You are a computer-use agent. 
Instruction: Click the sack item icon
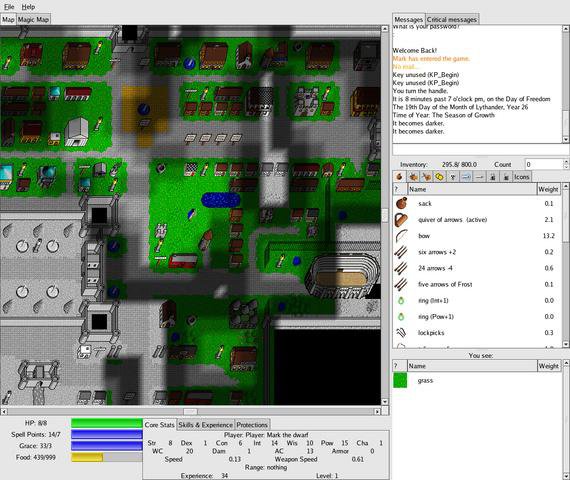(401, 203)
